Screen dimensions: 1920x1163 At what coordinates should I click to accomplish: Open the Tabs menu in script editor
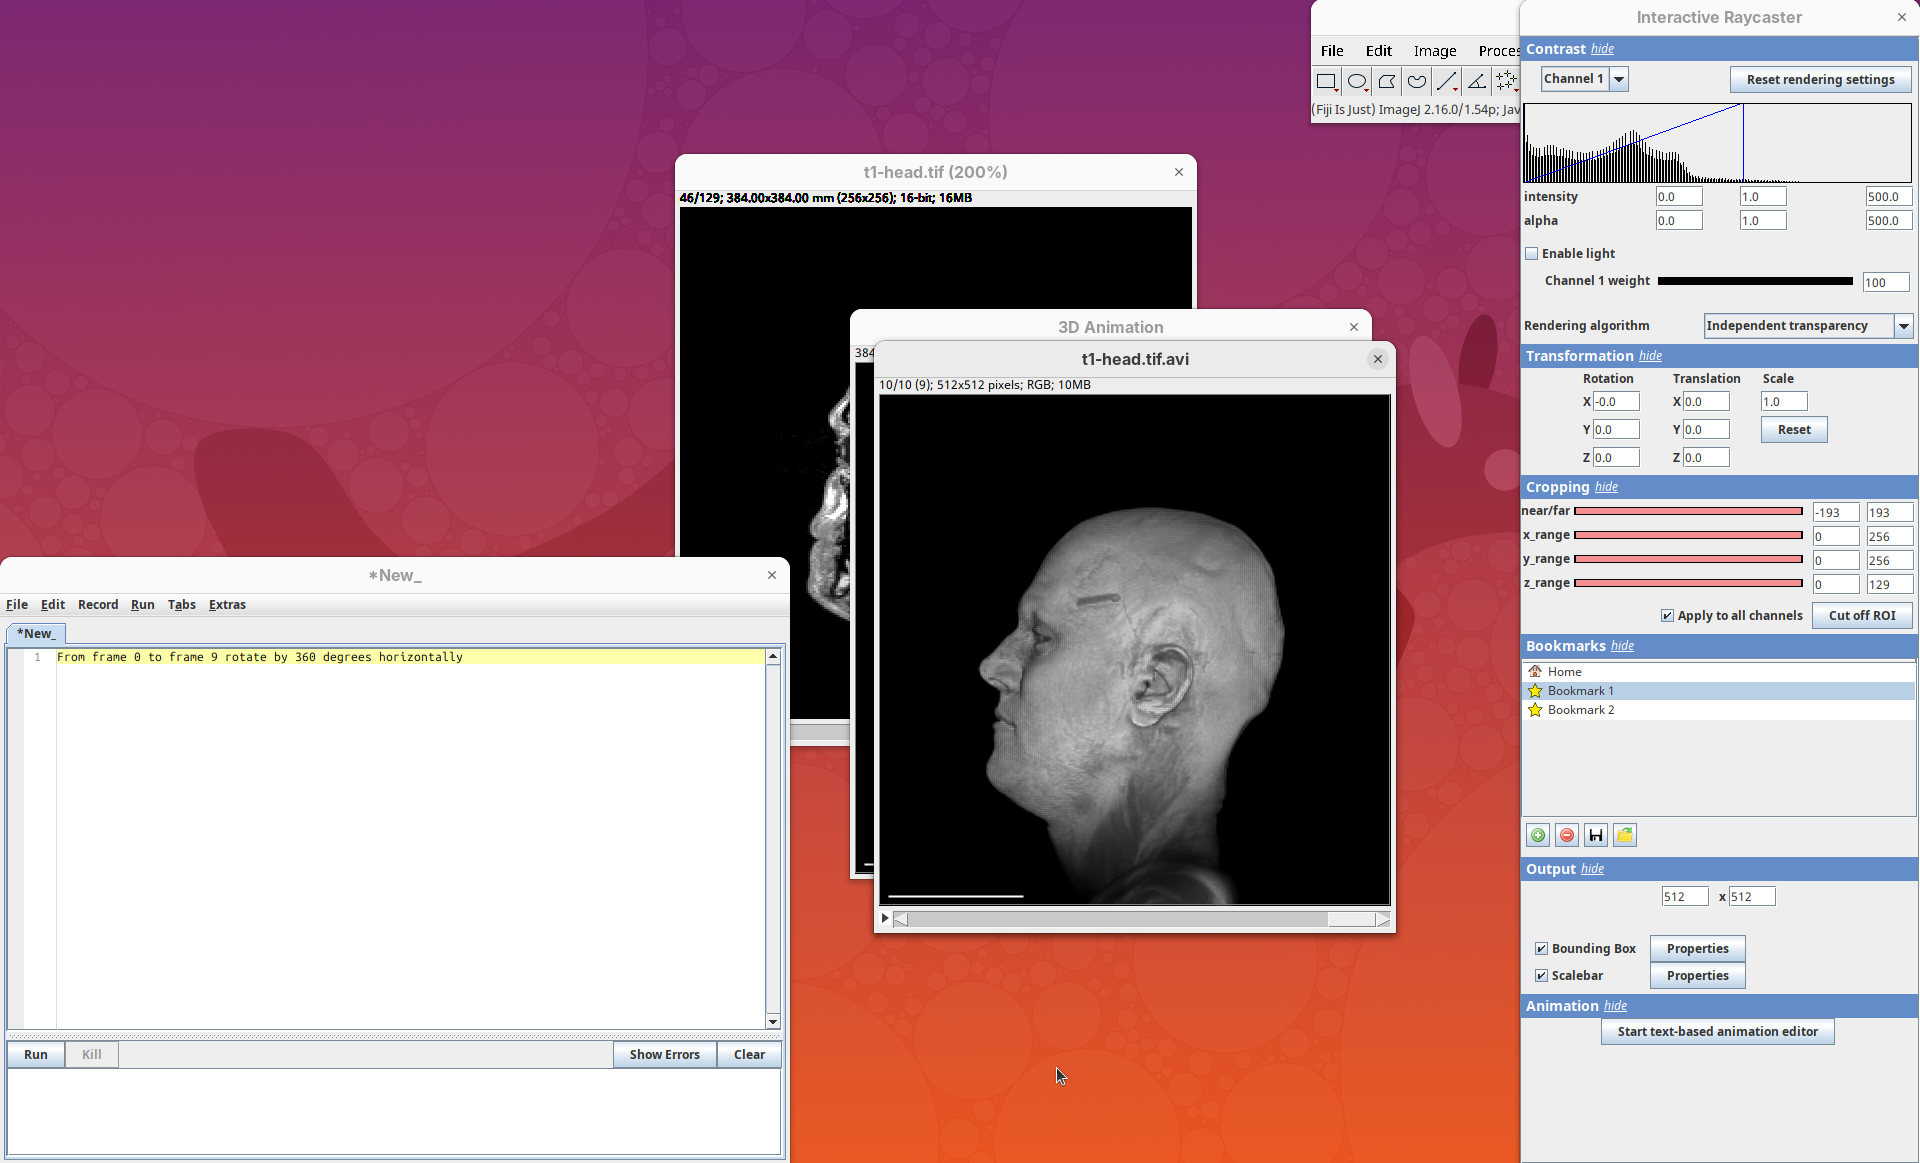click(181, 605)
